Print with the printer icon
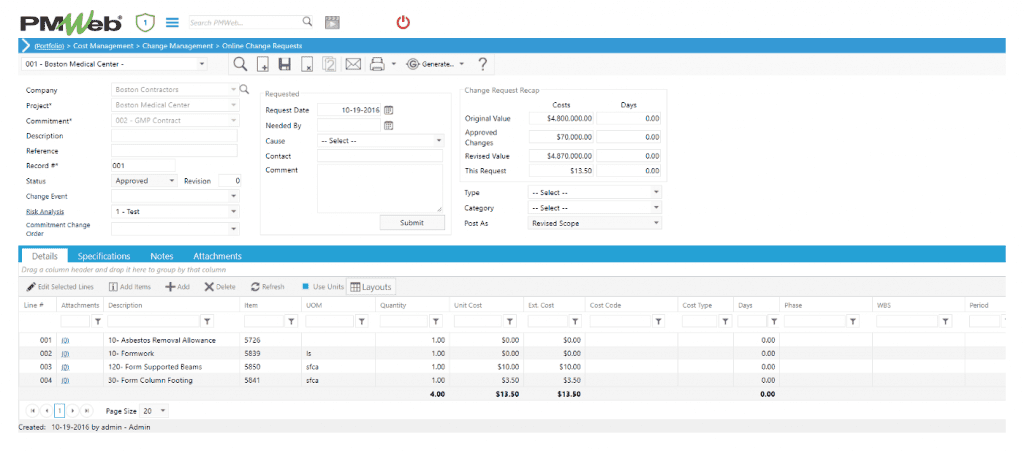The image size is (1024, 453). click(x=377, y=64)
